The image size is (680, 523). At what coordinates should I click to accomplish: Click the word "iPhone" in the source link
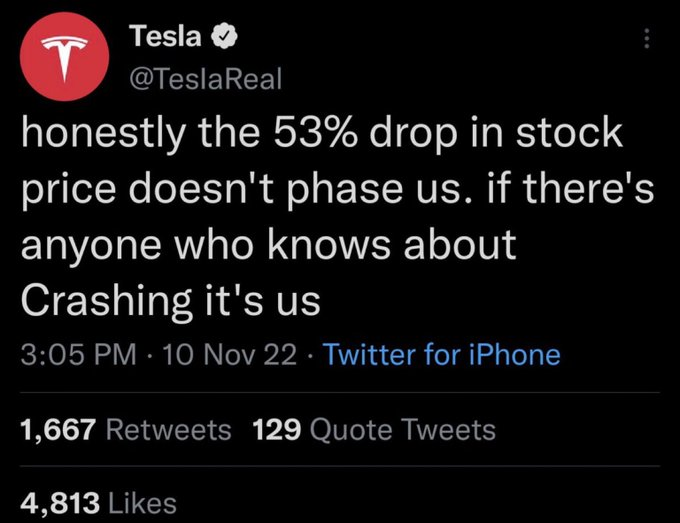coord(515,355)
